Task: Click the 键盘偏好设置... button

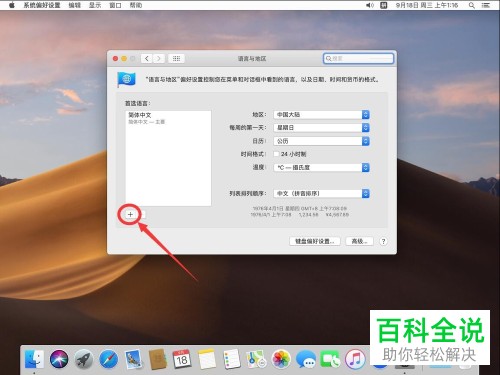Action: (315, 241)
